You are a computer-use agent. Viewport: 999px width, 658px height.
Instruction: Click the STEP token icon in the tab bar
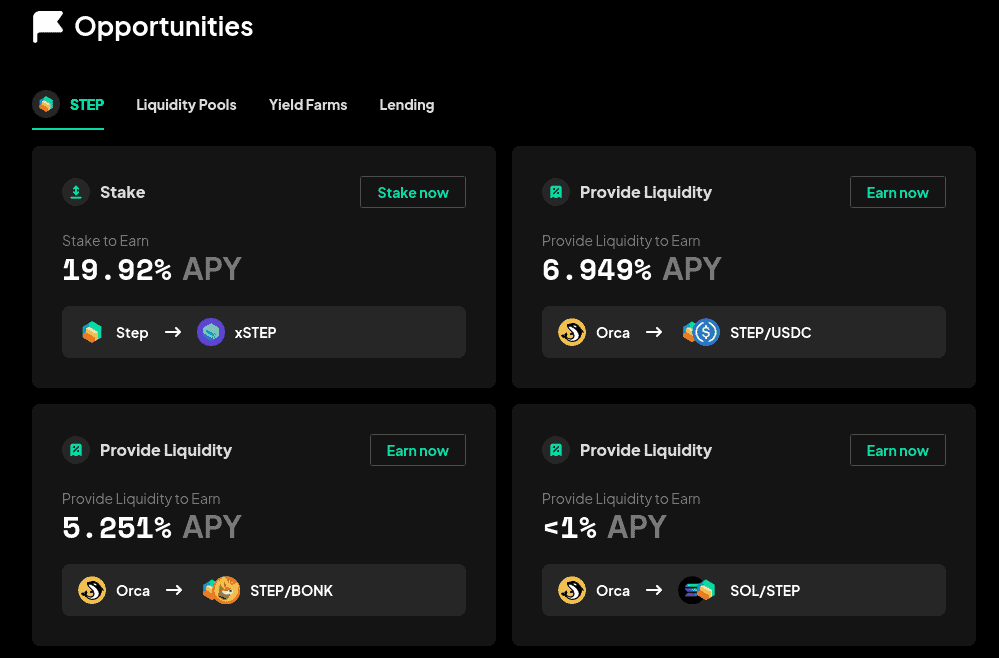click(x=46, y=104)
